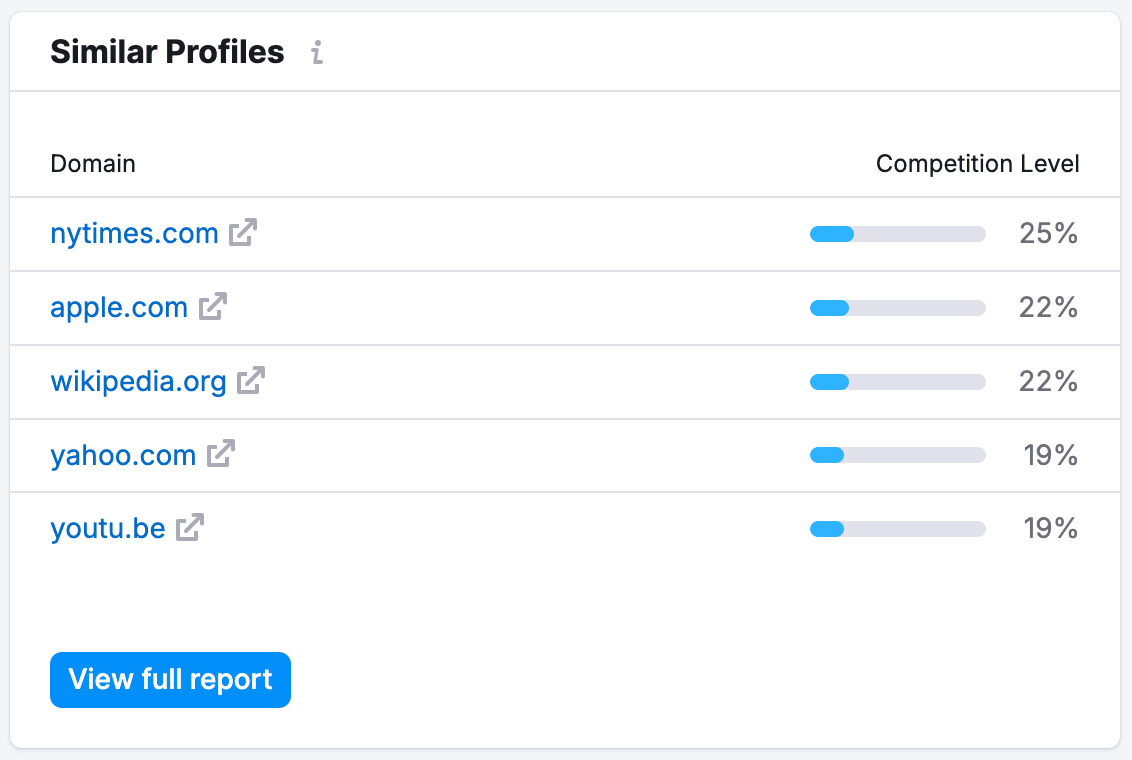Click the Domain column header
This screenshot has width=1132, height=760.
point(93,163)
